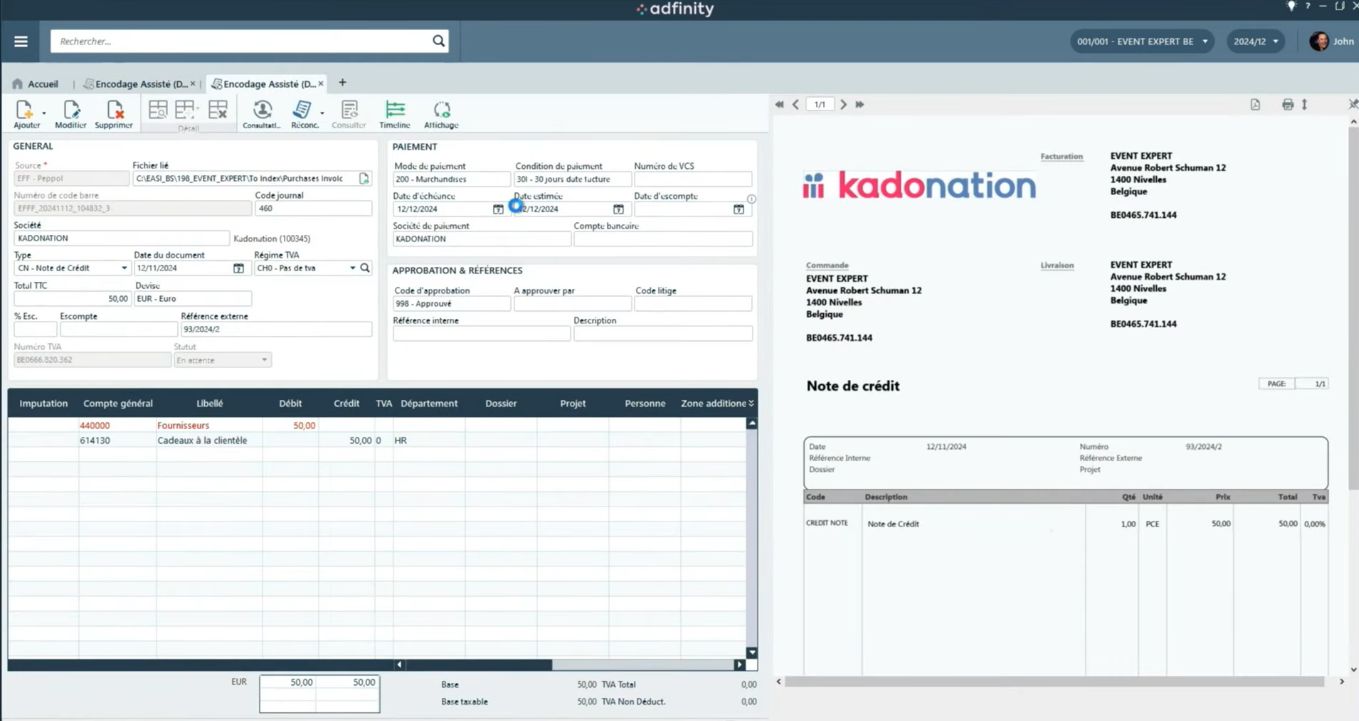
Task: Open the Timeline tool
Action: pyautogui.click(x=395, y=110)
